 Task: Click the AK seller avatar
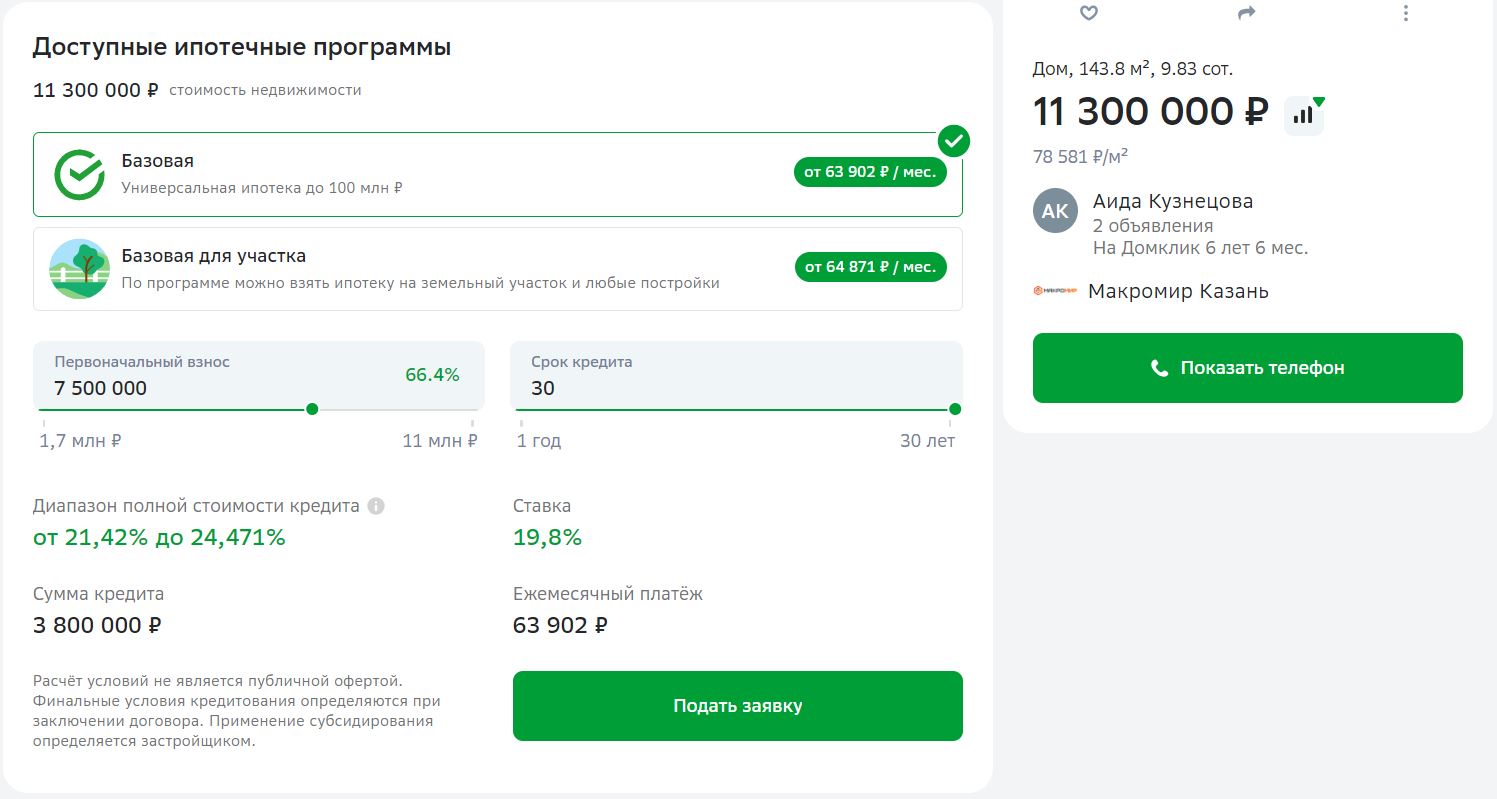tap(1055, 211)
